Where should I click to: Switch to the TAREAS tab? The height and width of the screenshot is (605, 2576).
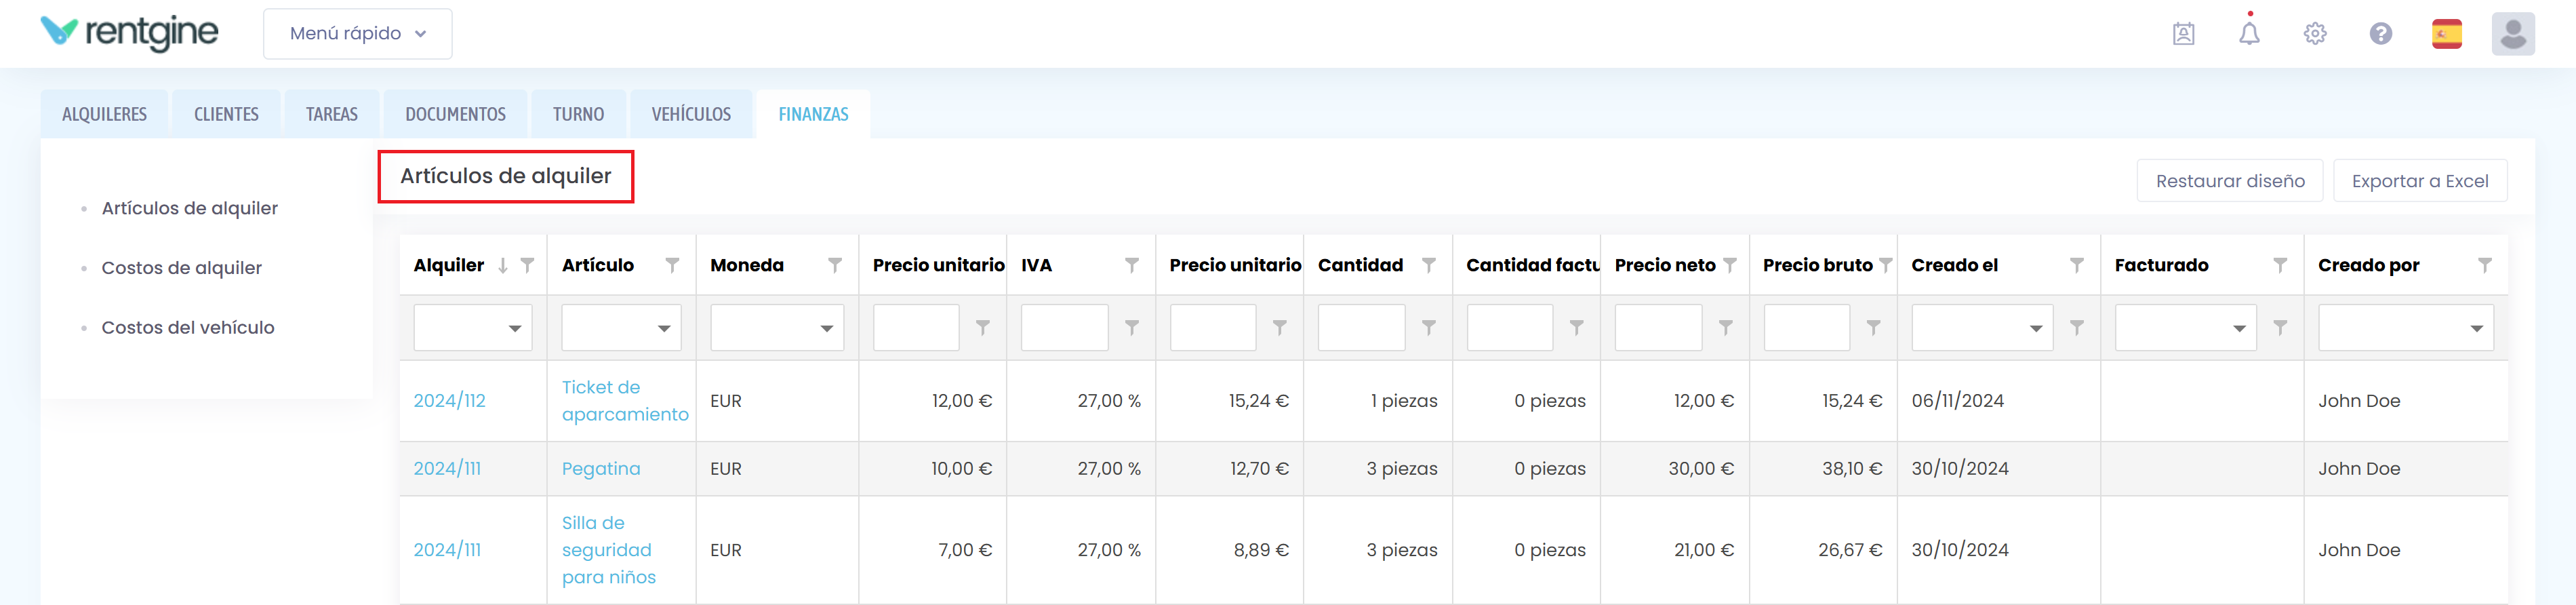click(x=332, y=114)
